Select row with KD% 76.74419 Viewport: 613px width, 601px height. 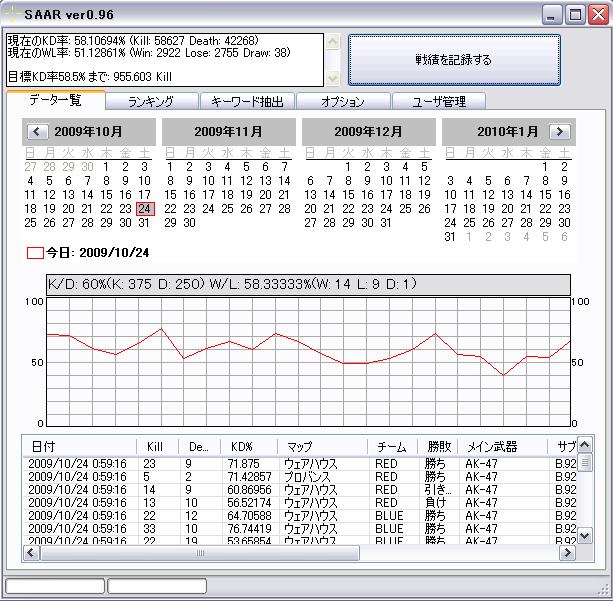click(299, 528)
